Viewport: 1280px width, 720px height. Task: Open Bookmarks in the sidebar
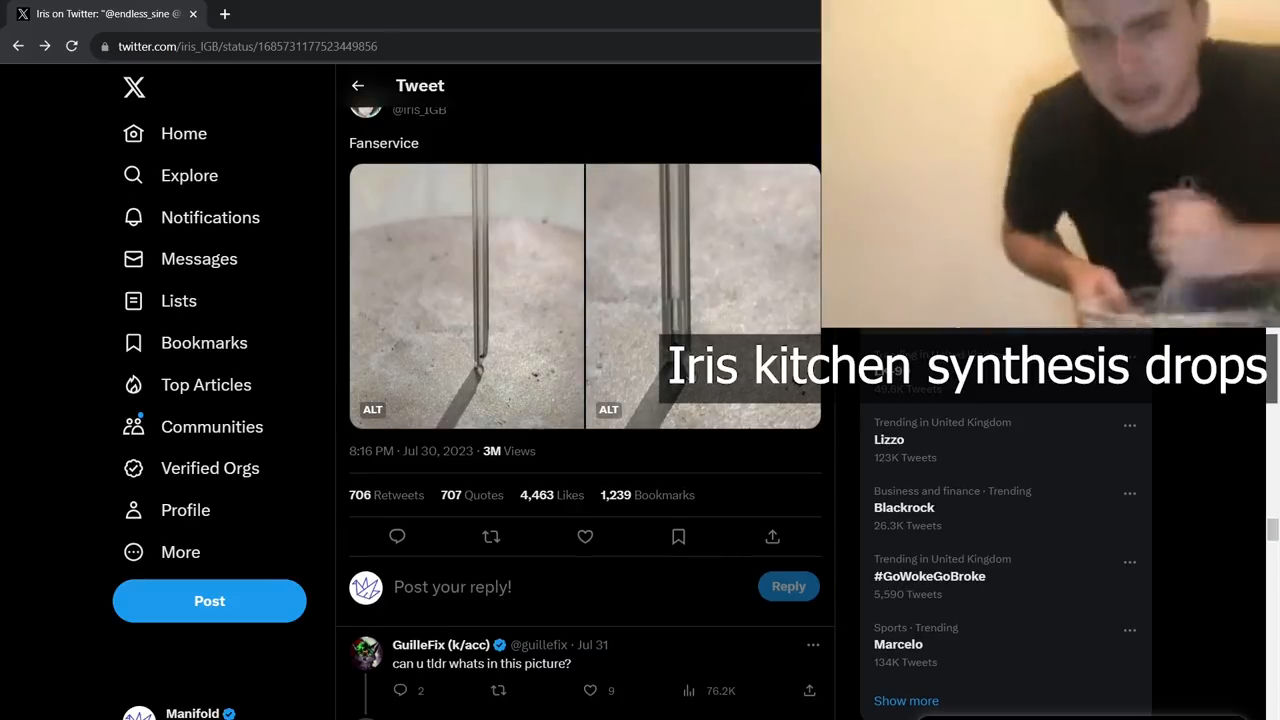click(185, 343)
